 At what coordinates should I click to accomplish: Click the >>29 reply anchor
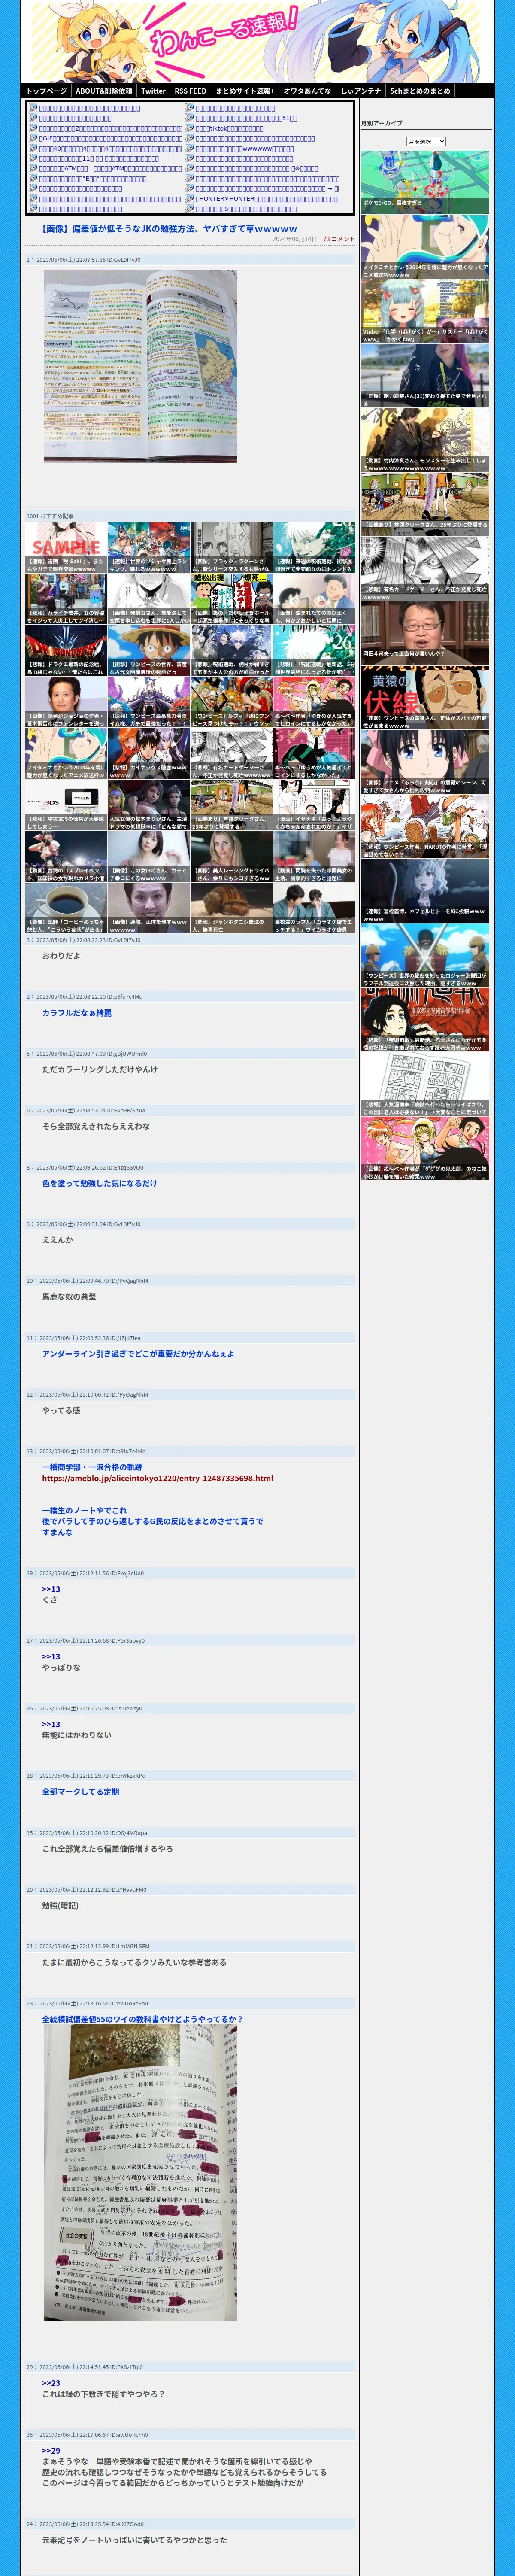(x=51, y=2451)
